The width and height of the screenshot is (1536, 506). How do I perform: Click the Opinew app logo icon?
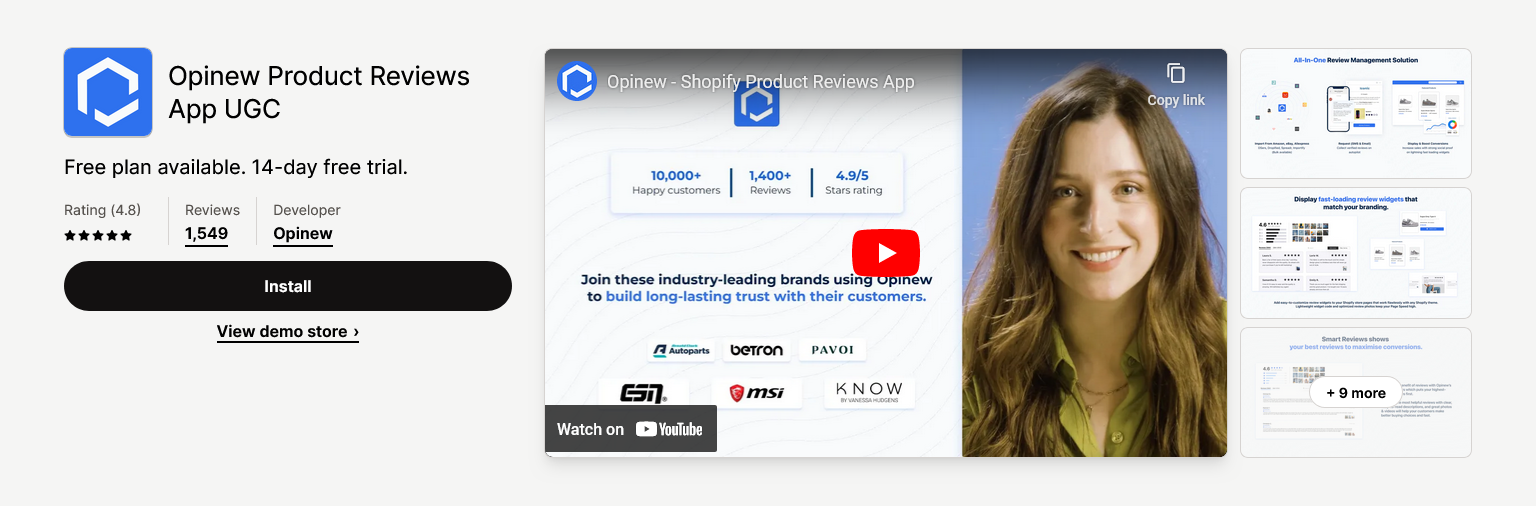pos(108,92)
